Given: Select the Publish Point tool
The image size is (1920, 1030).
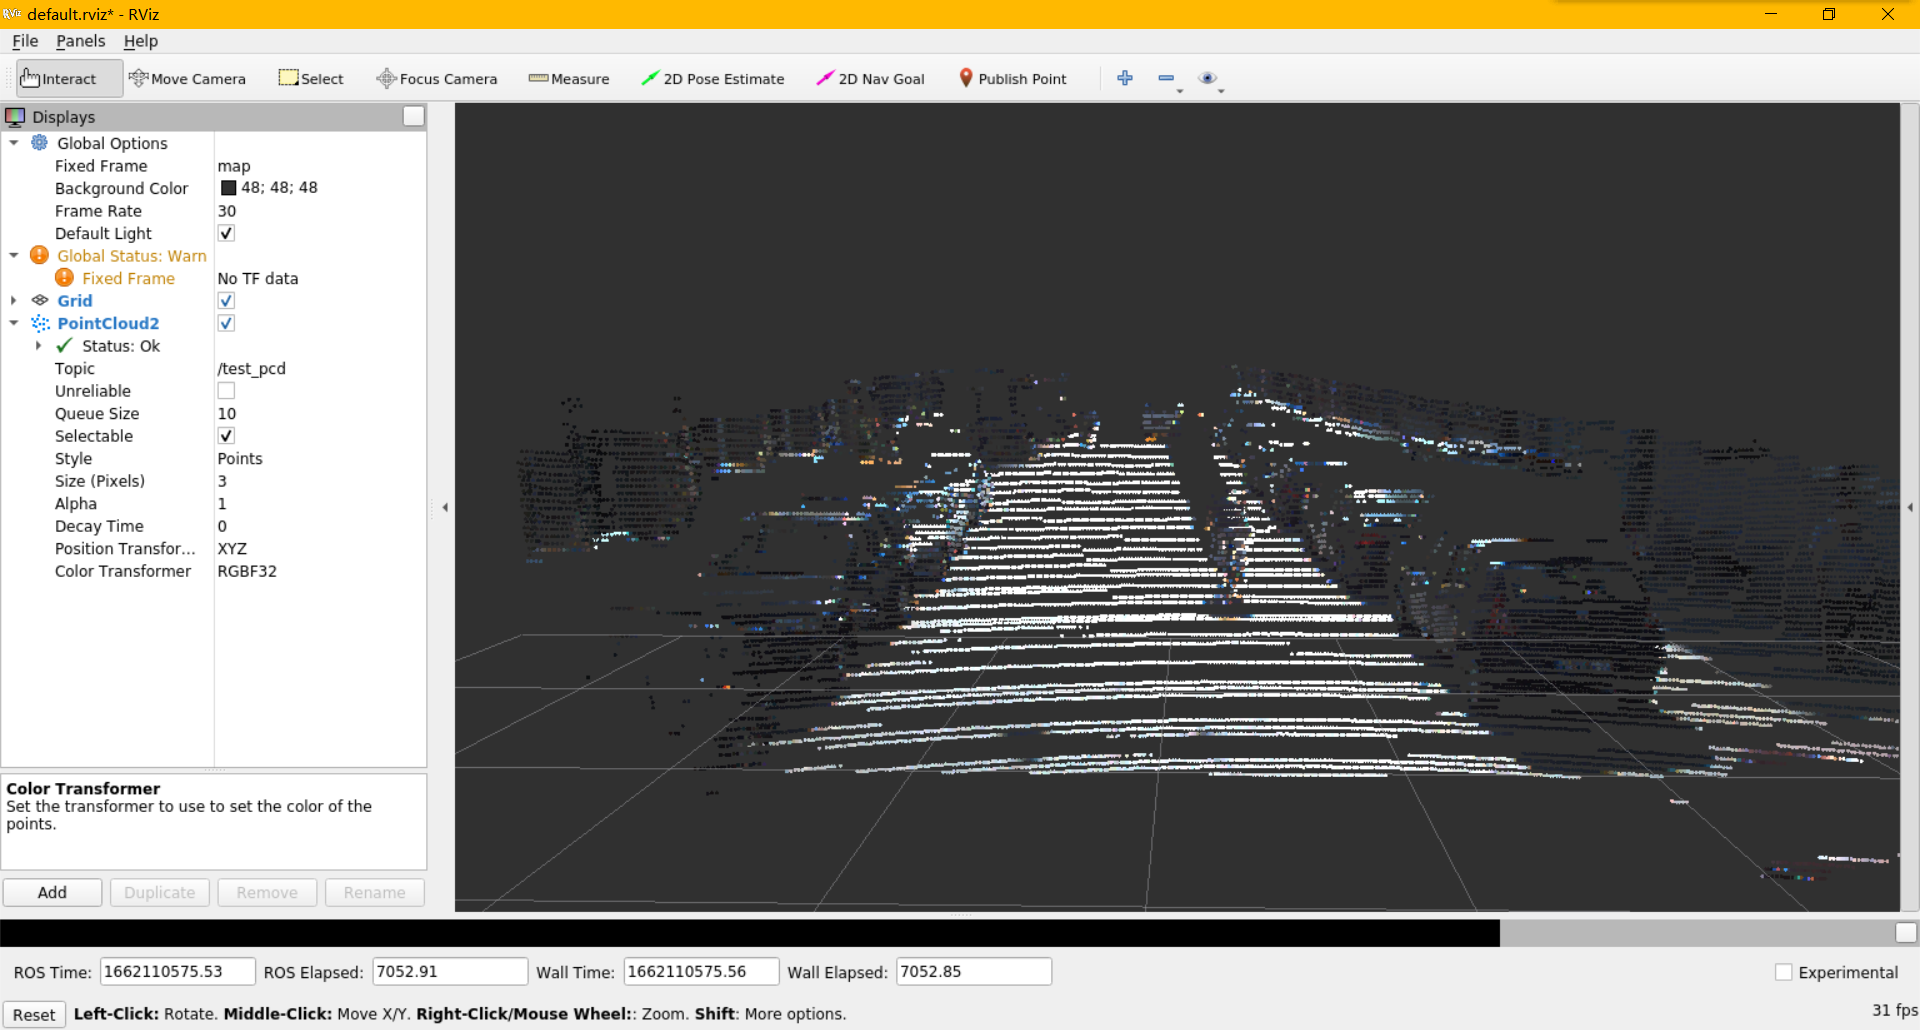Looking at the screenshot, I should click(1013, 78).
